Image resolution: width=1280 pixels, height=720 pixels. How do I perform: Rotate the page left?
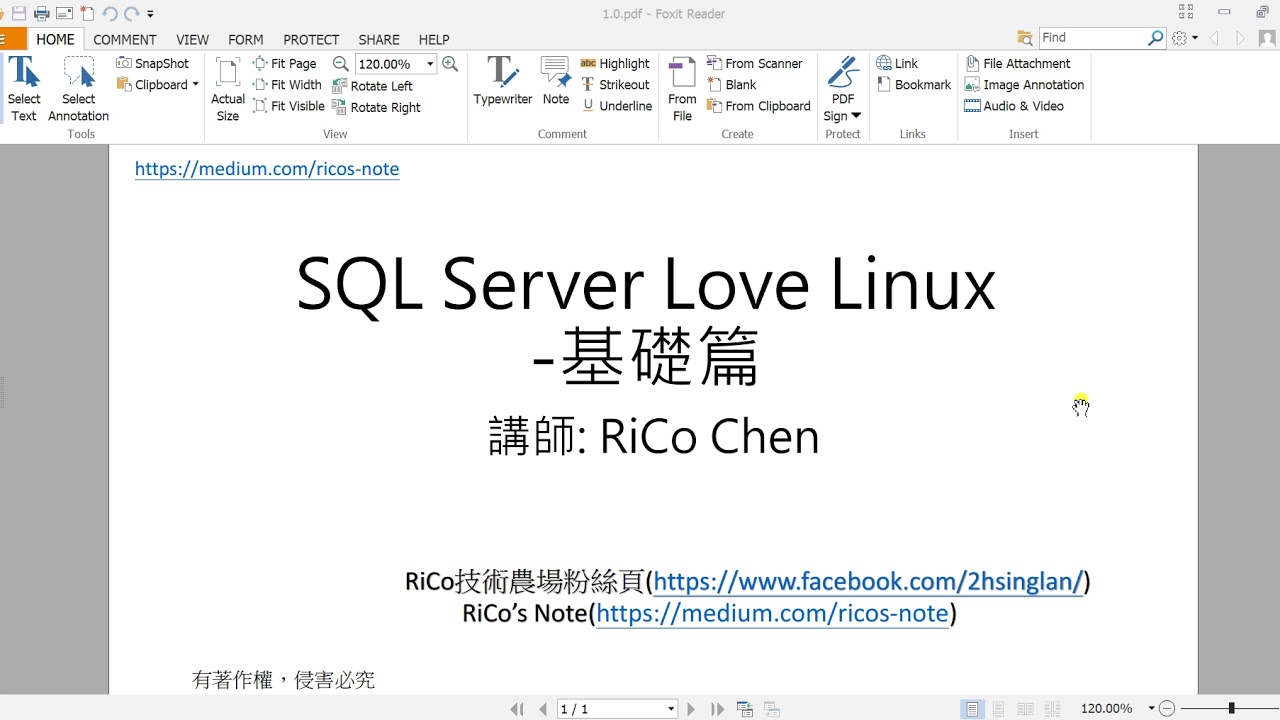[x=372, y=86]
